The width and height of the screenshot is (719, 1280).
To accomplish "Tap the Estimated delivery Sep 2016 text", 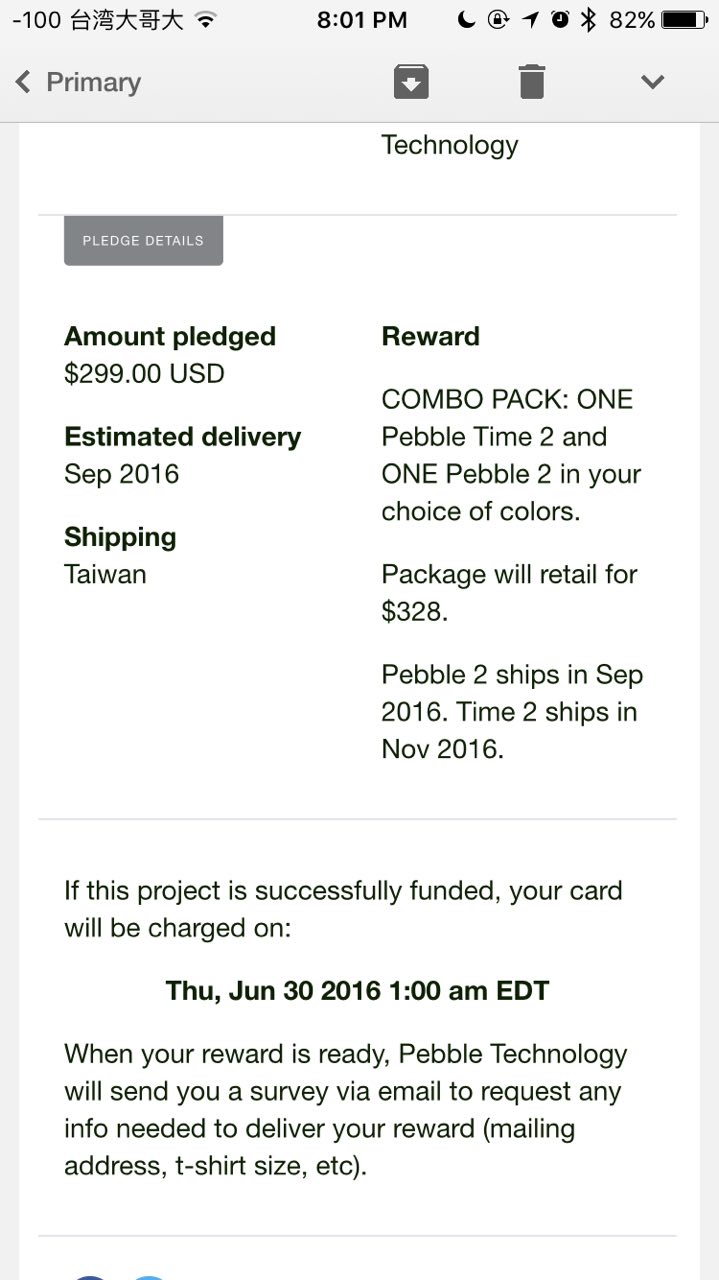I will (x=121, y=474).
